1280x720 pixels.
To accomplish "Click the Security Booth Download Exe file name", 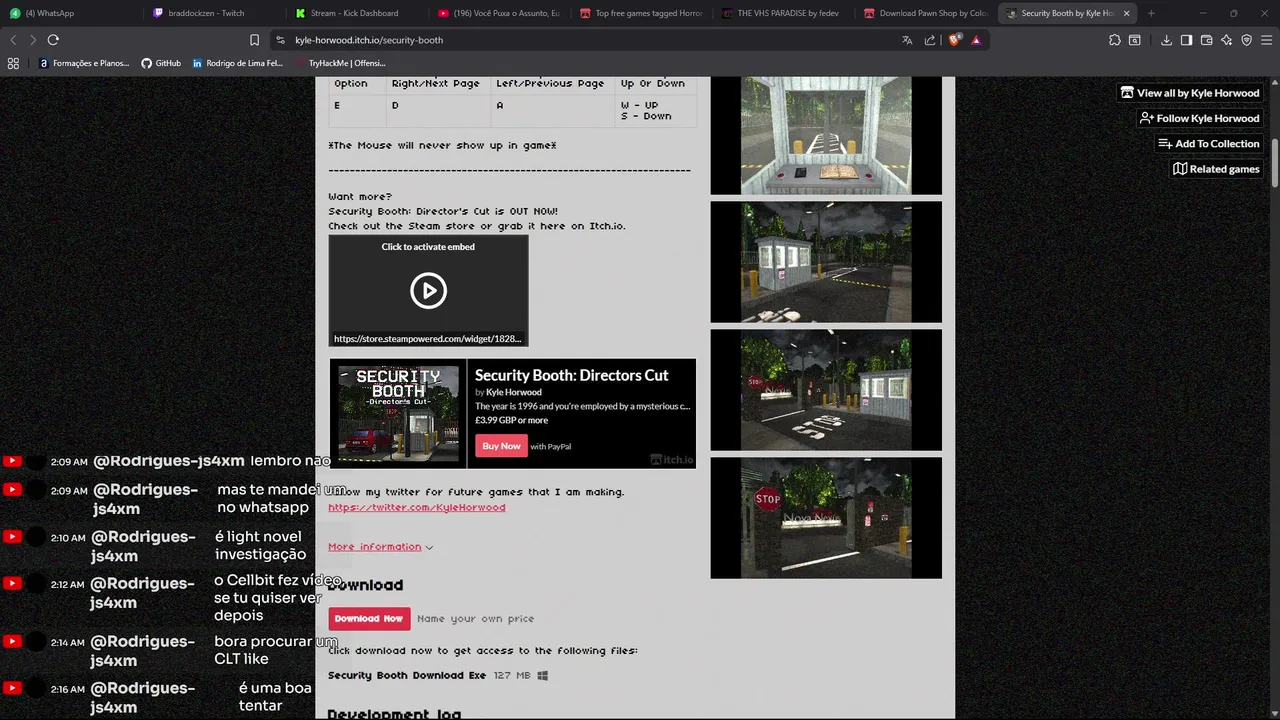I will [x=407, y=675].
